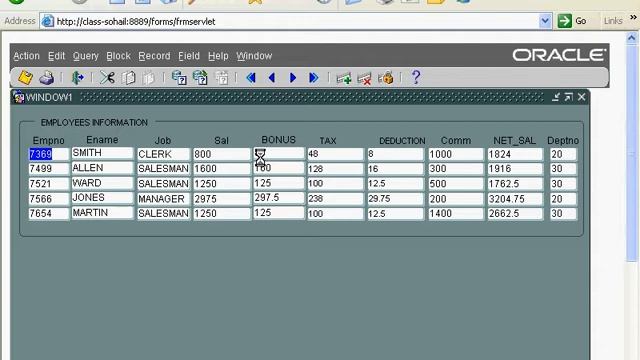
Task: Click the Ename field JONES
Action: point(102,198)
